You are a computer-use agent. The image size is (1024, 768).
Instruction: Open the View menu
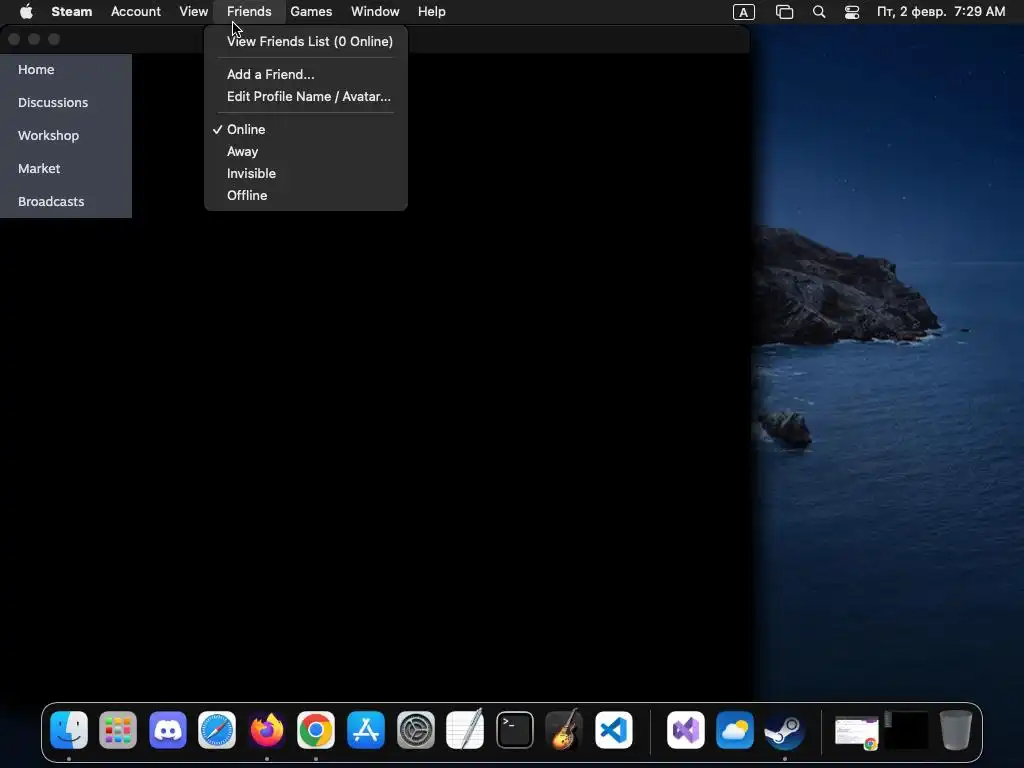point(193,12)
